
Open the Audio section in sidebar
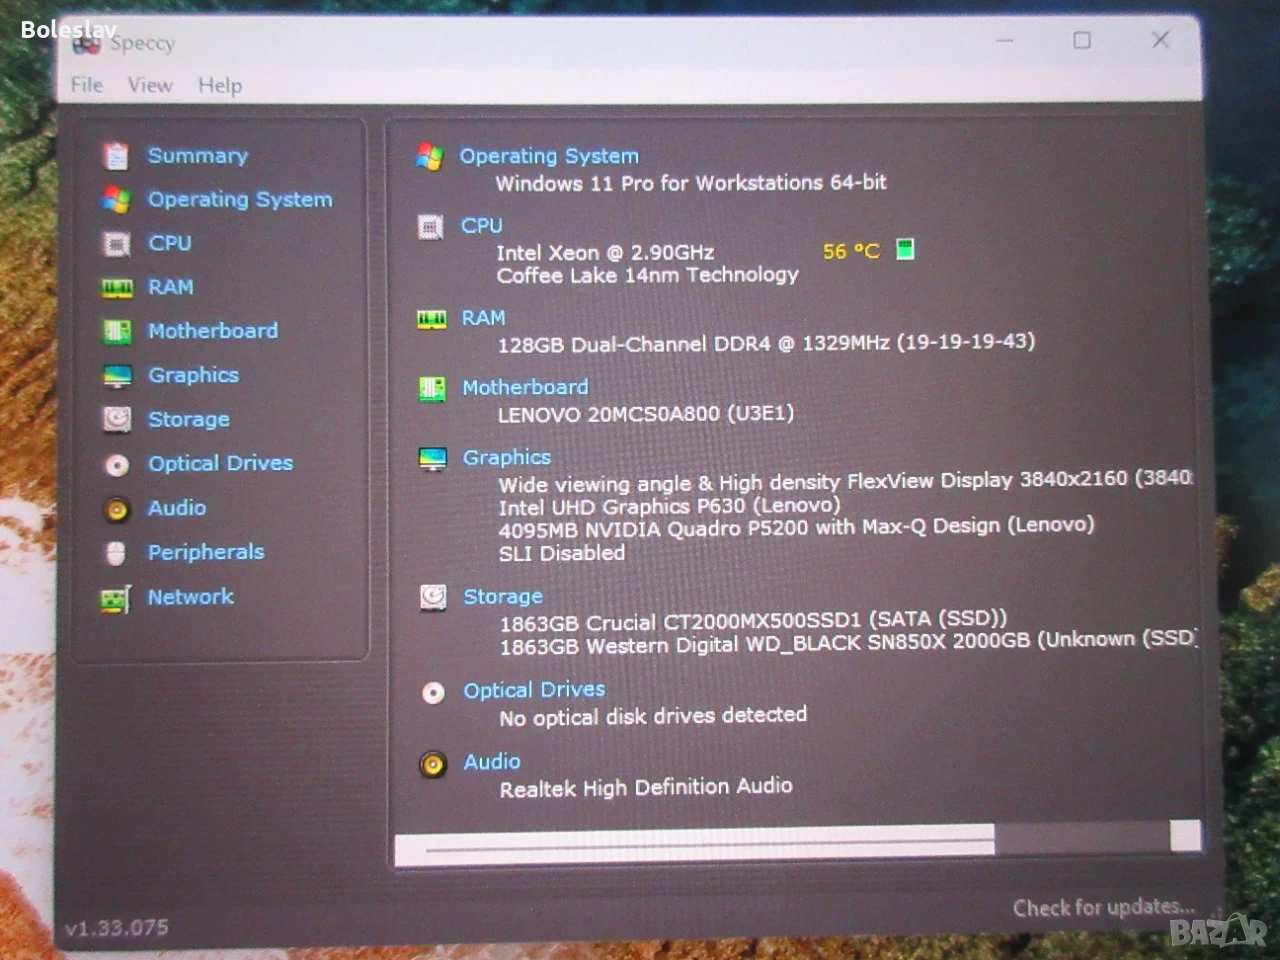coord(177,508)
